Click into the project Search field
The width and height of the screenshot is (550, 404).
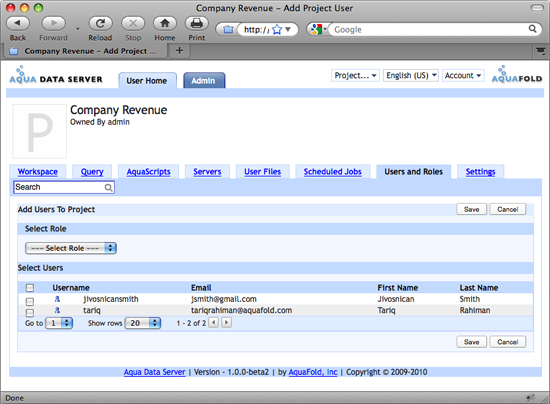click(64, 187)
